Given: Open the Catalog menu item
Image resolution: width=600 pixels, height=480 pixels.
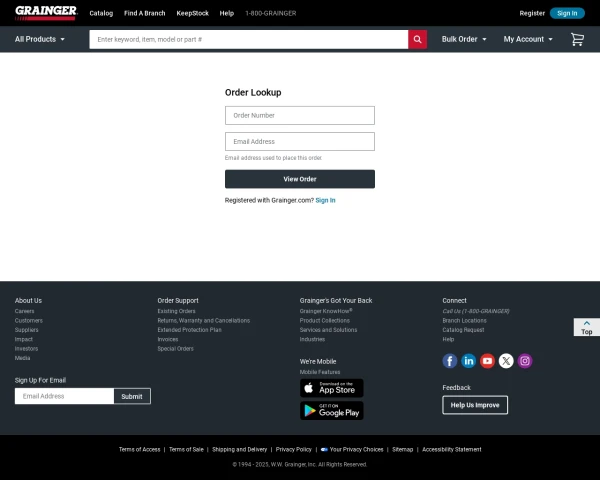Looking at the screenshot, I should (x=101, y=13).
